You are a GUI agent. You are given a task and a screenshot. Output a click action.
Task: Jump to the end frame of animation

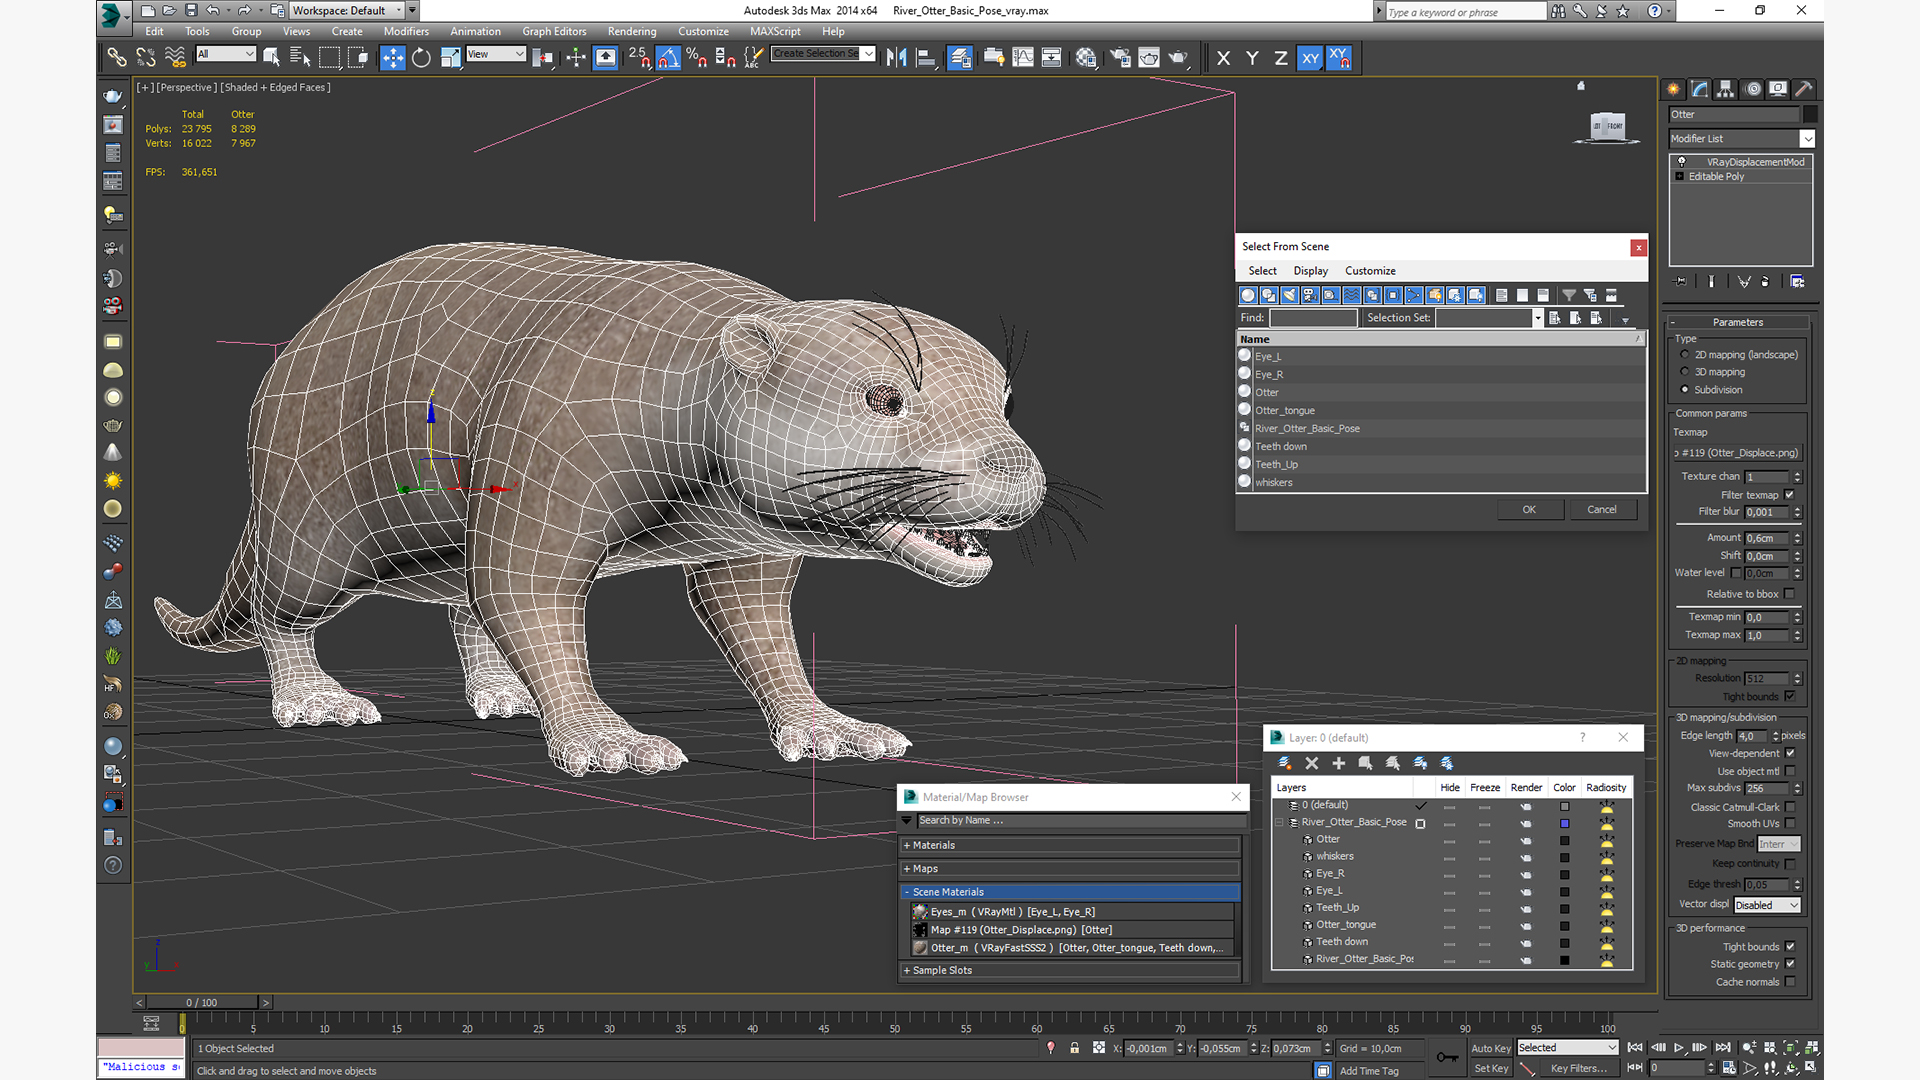pyautogui.click(x=1722, y=1048)
